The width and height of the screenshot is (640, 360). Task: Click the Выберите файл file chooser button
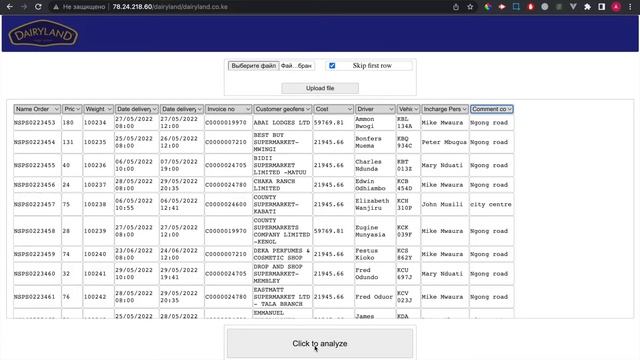[x=253, y=66]
